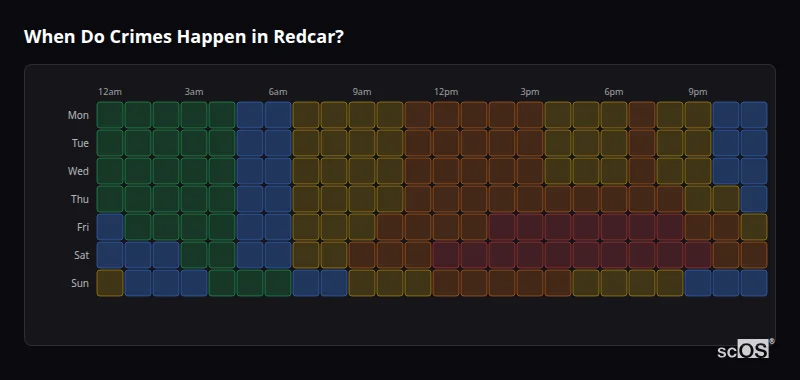Click the Monday 3am green cell
The image size is (800, 380).
194,115
